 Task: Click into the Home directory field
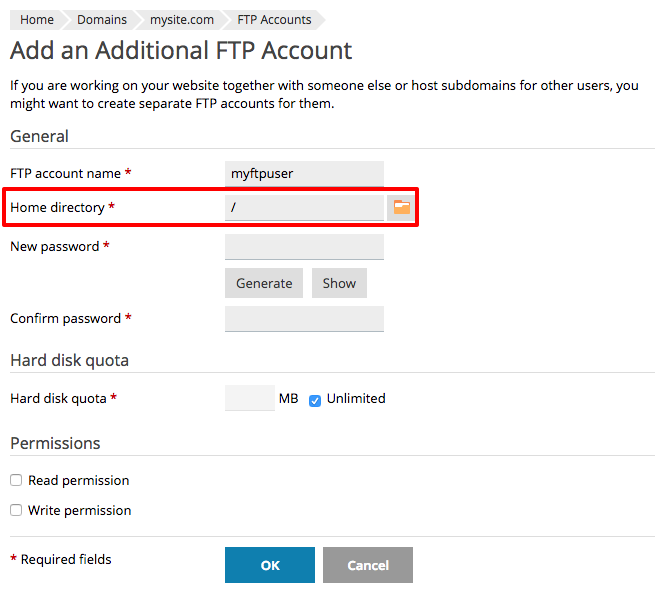[x=305, y=208]
